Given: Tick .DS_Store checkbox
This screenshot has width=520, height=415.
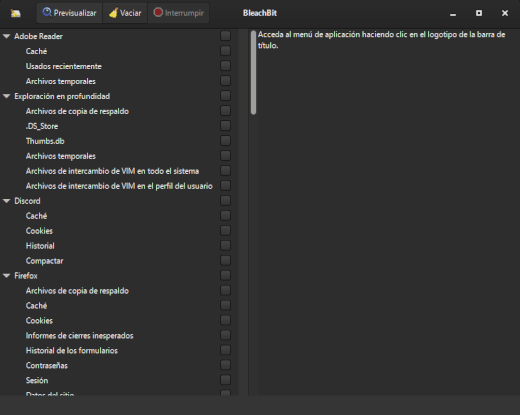Looking at the screenshot, I should coord(225,126).
